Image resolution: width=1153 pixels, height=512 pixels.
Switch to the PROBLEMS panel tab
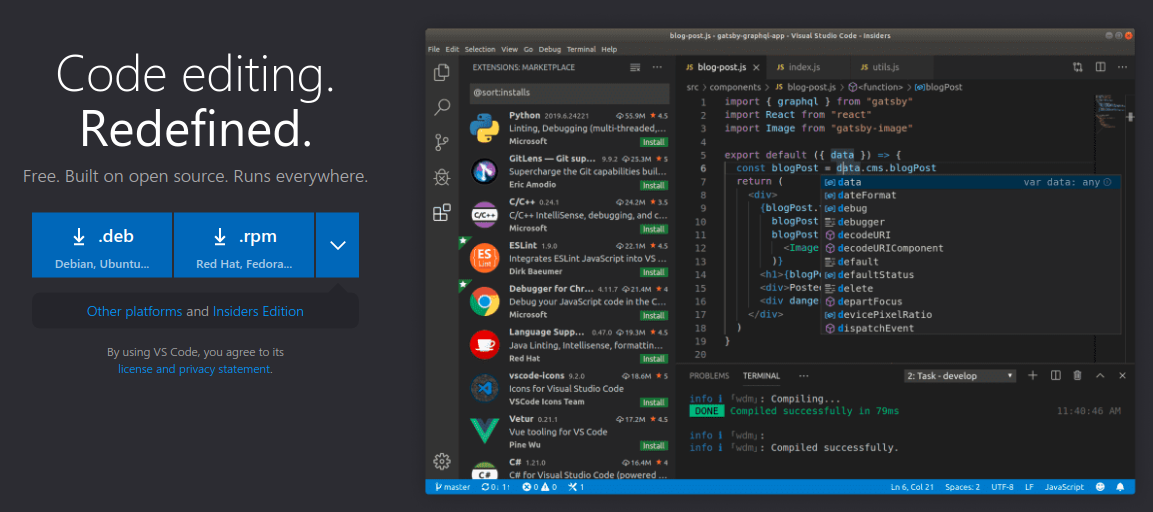pos(709,376)
